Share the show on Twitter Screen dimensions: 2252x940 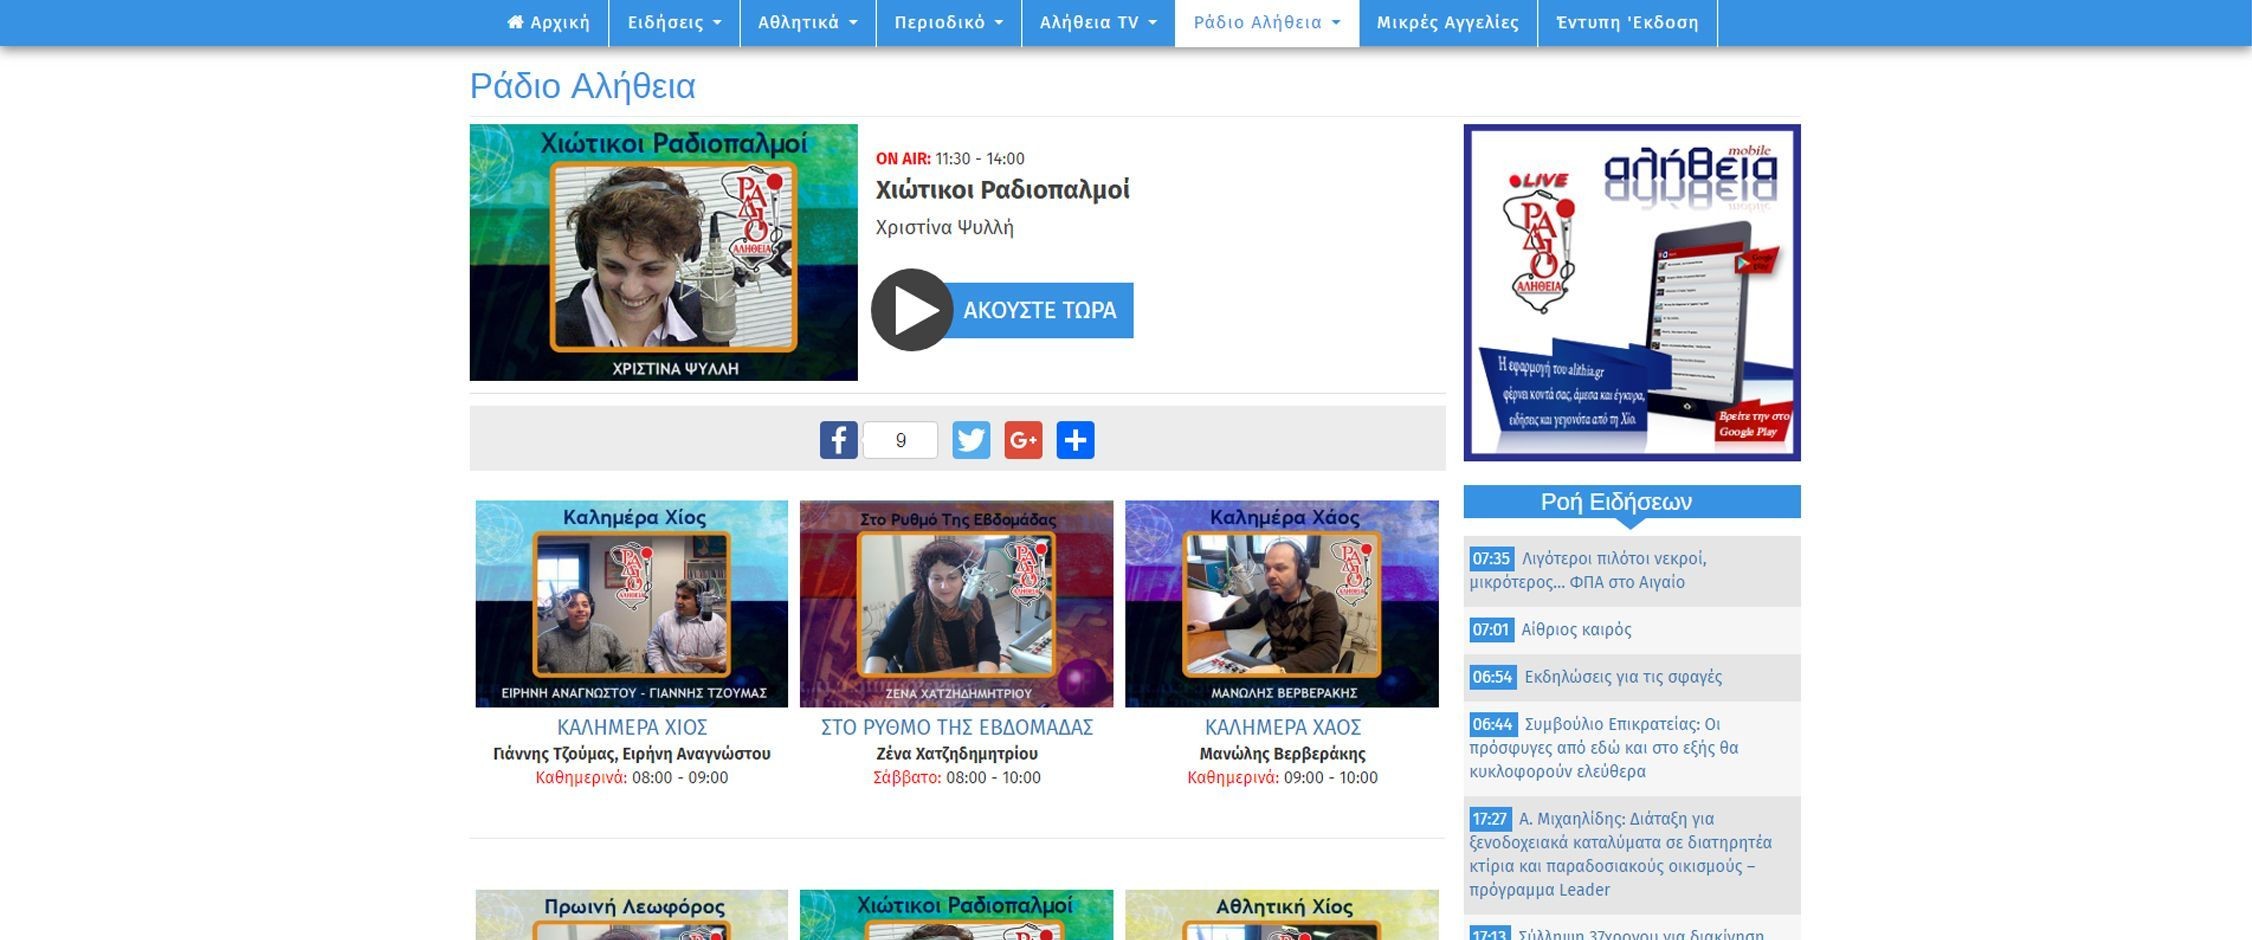click(x=971, y=438)
